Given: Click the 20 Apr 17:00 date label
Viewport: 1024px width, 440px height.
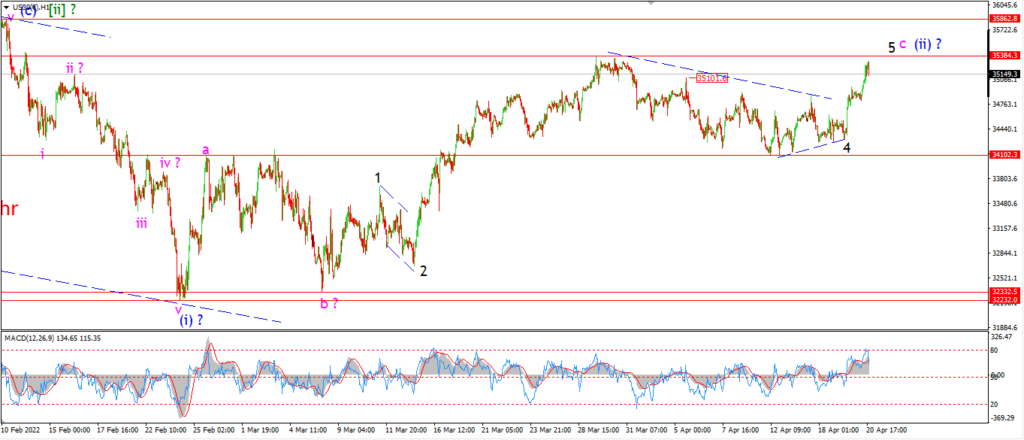Looking at the screenshot, I should 885,432.
